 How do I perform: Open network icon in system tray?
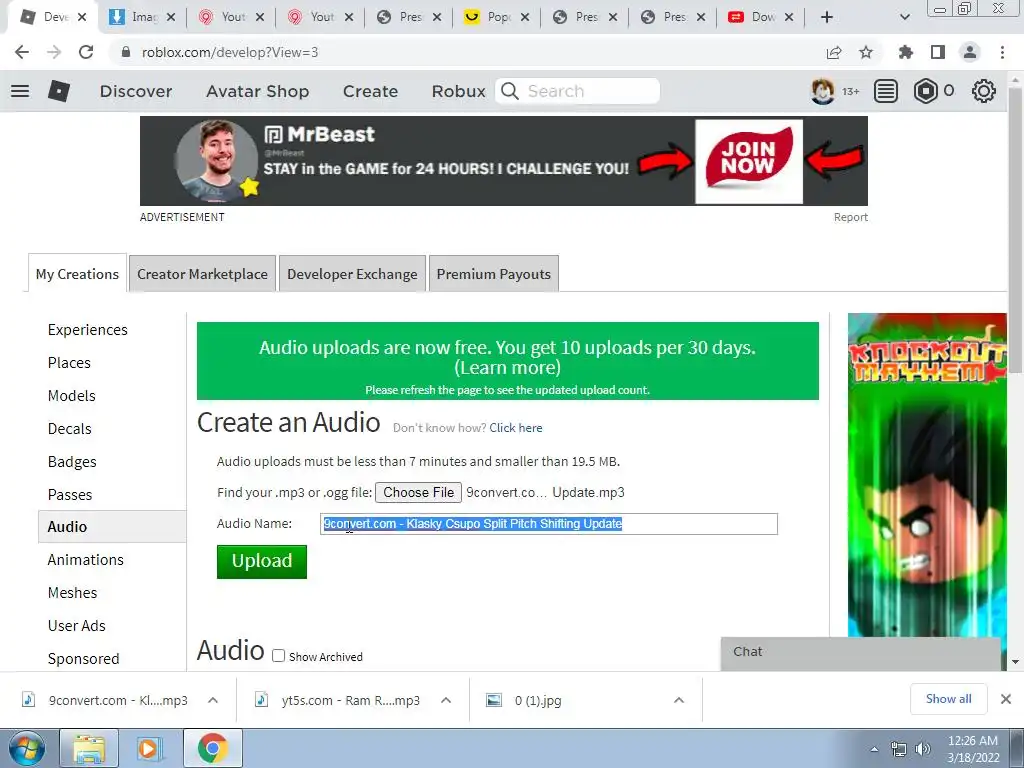[x=899, y=749]
